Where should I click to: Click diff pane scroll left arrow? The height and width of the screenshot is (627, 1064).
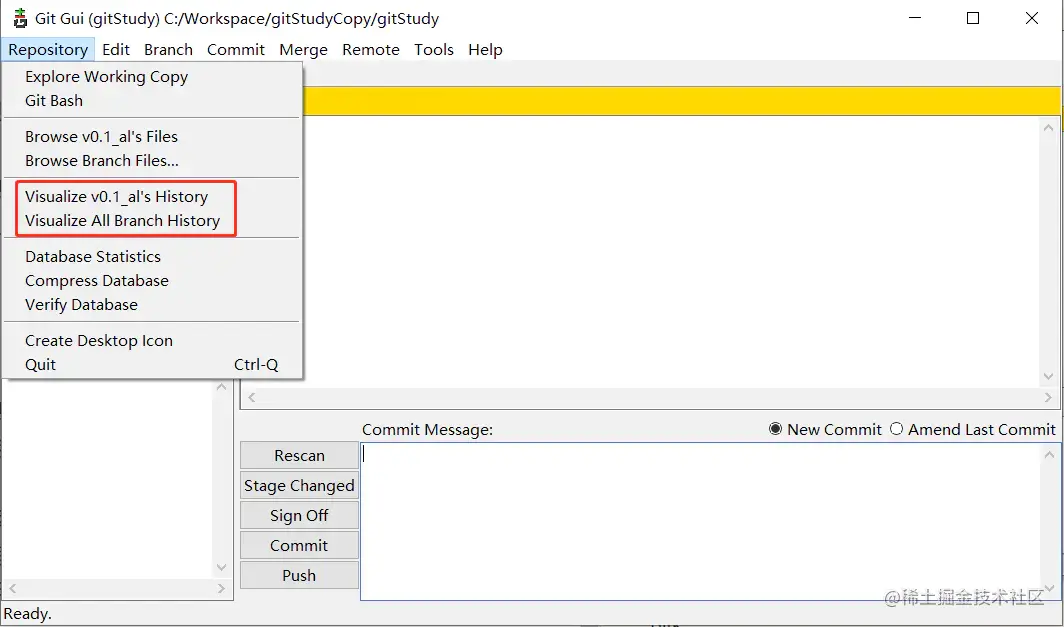(252, 398)
